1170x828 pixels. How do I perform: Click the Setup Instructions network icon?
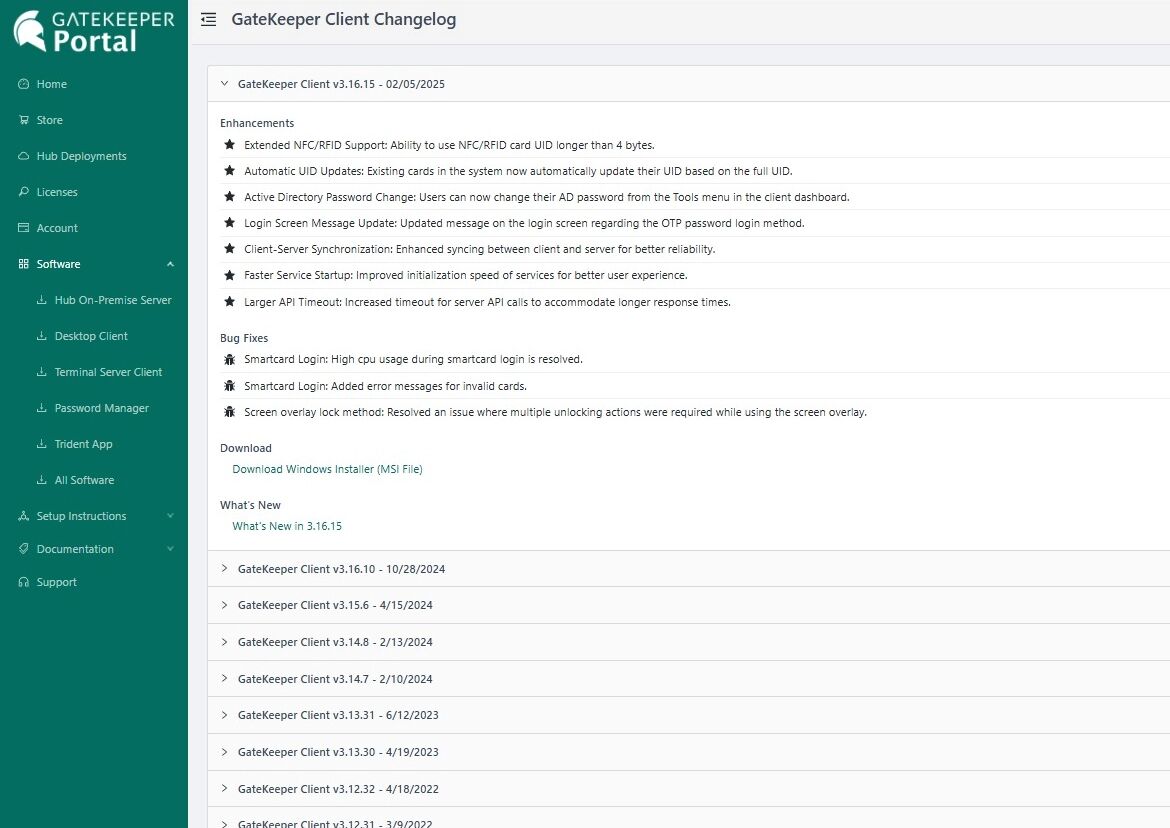click(23, 515)
